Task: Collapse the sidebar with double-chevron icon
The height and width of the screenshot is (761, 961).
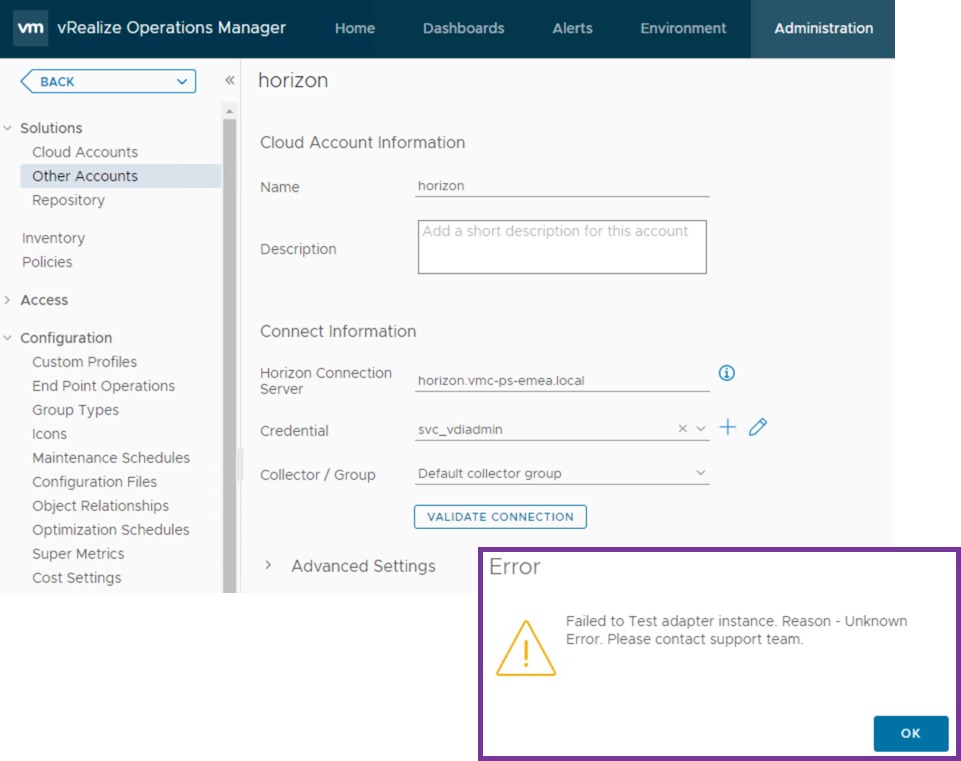Action: [230, 80]
